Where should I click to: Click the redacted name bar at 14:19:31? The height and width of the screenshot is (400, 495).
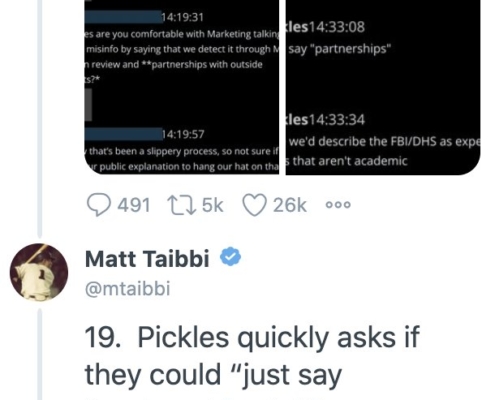[x=123, y=17]
